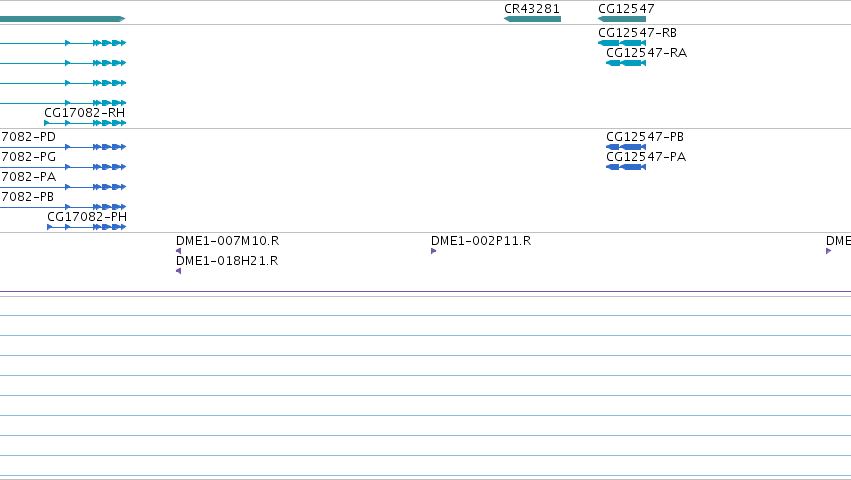Click the CG17082-PH protein feature
Viewport: 851px width, 480px height.
[x=87, y=227]
